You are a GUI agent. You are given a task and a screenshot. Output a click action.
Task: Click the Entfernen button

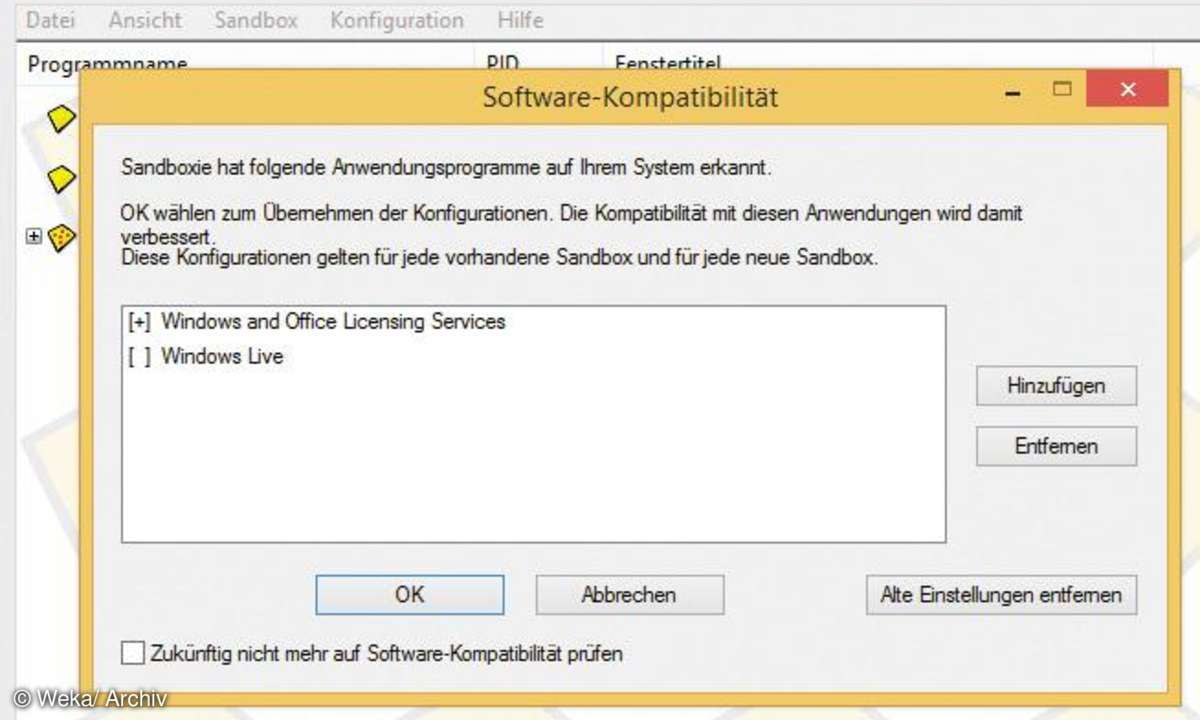[1056, 446]
